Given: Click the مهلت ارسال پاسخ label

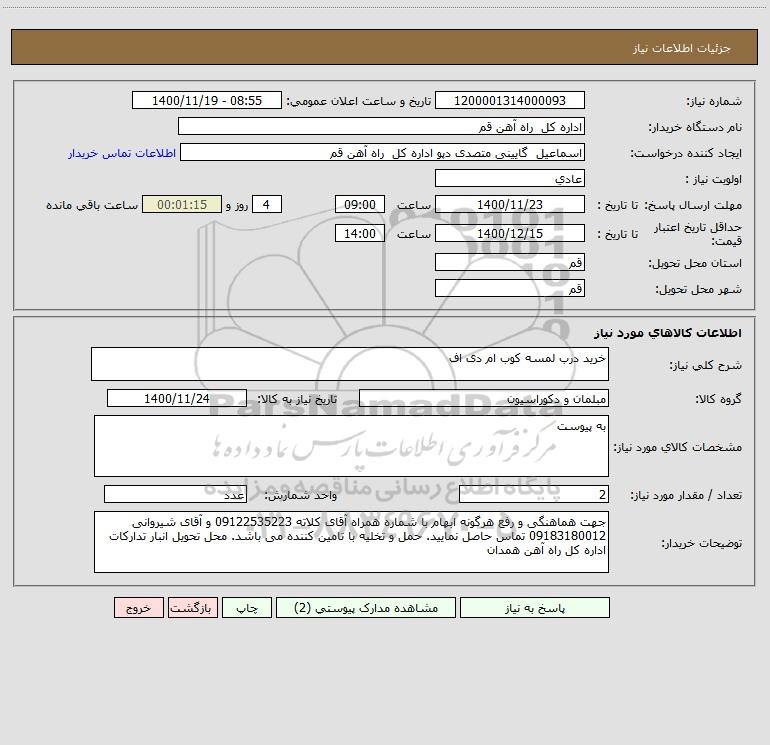Looking at the screenshot, I should click(x=693, y=205).
